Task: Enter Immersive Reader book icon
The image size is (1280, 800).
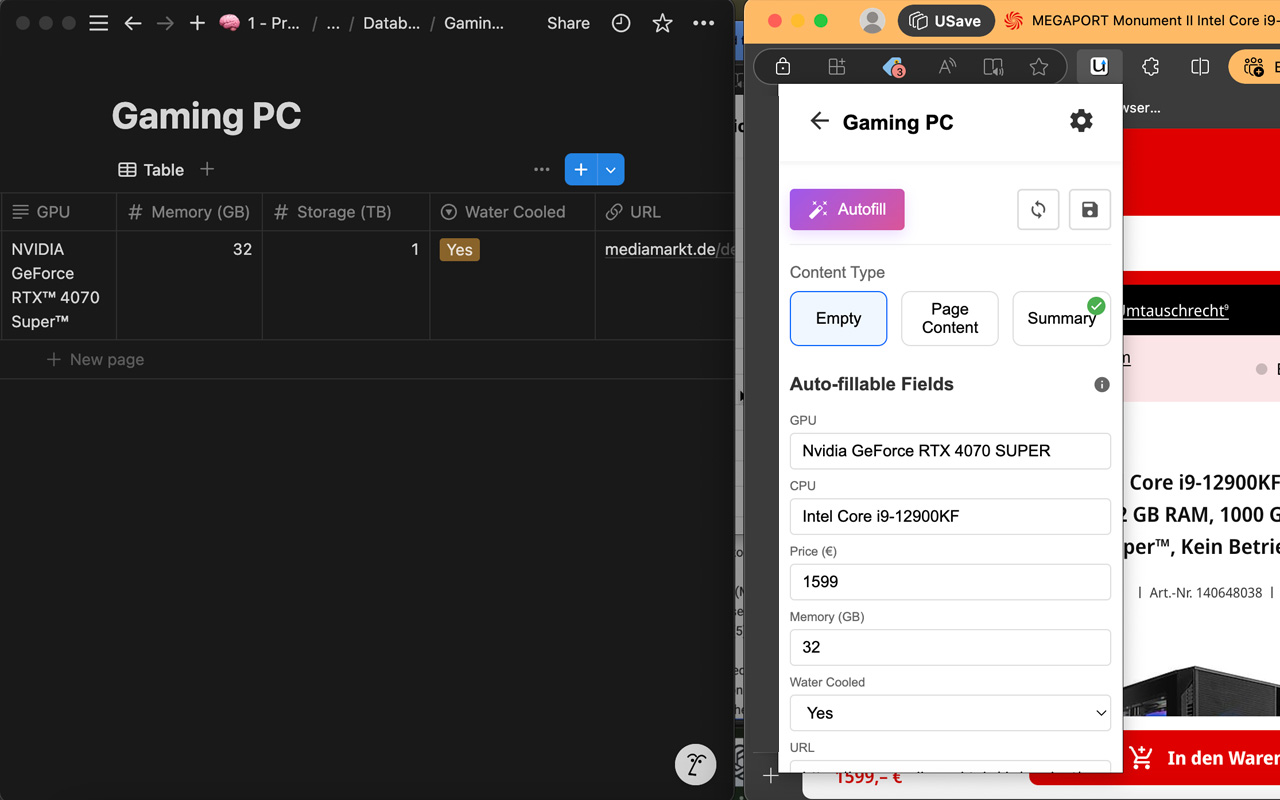Action: 993,67
